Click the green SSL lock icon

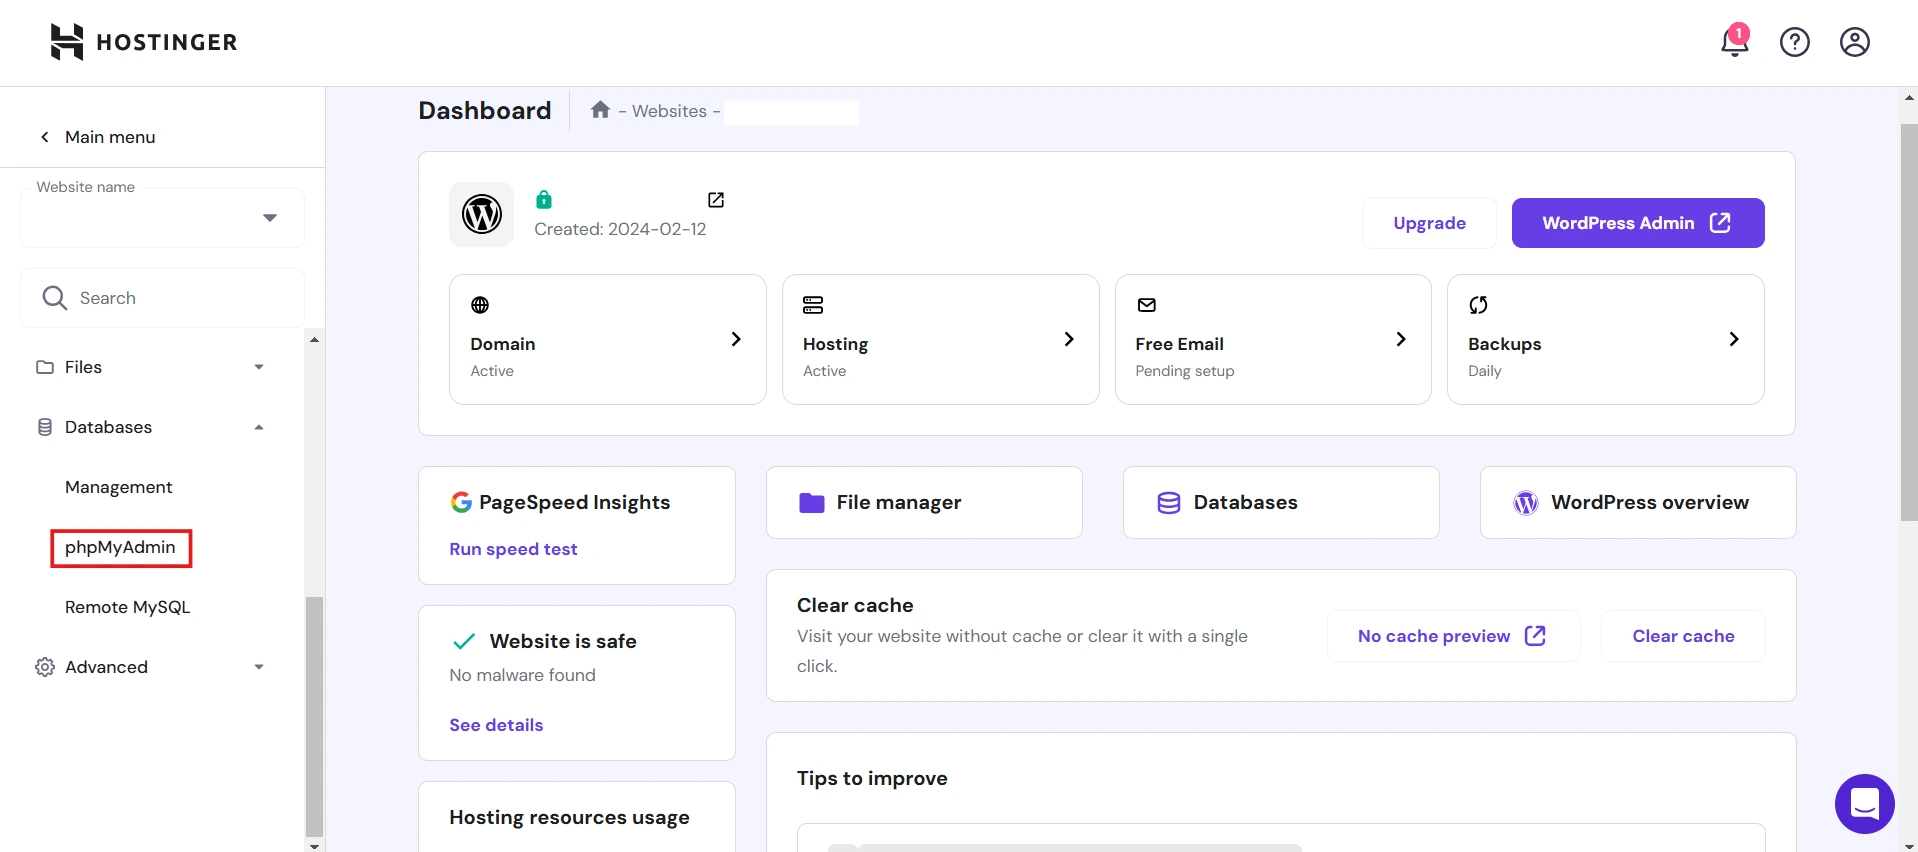(544, 199)
